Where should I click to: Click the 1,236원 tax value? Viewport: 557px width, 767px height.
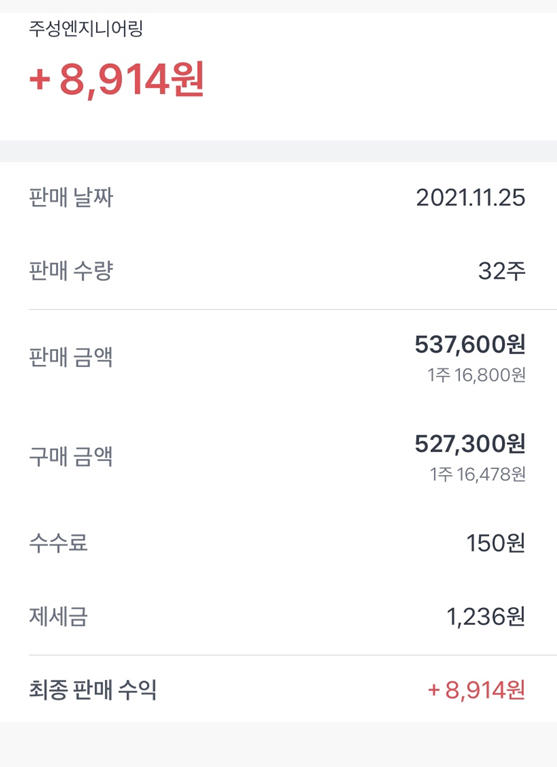[486, 617]
